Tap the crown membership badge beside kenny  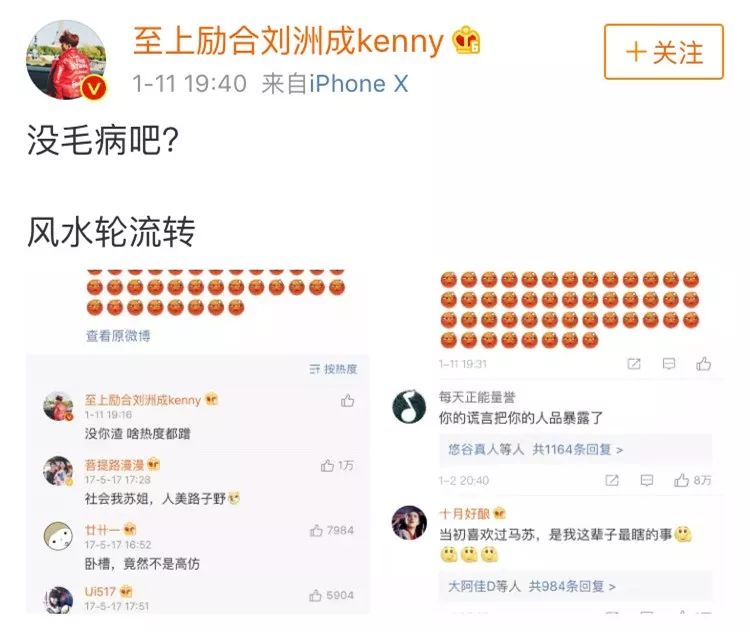click(466, 41)
